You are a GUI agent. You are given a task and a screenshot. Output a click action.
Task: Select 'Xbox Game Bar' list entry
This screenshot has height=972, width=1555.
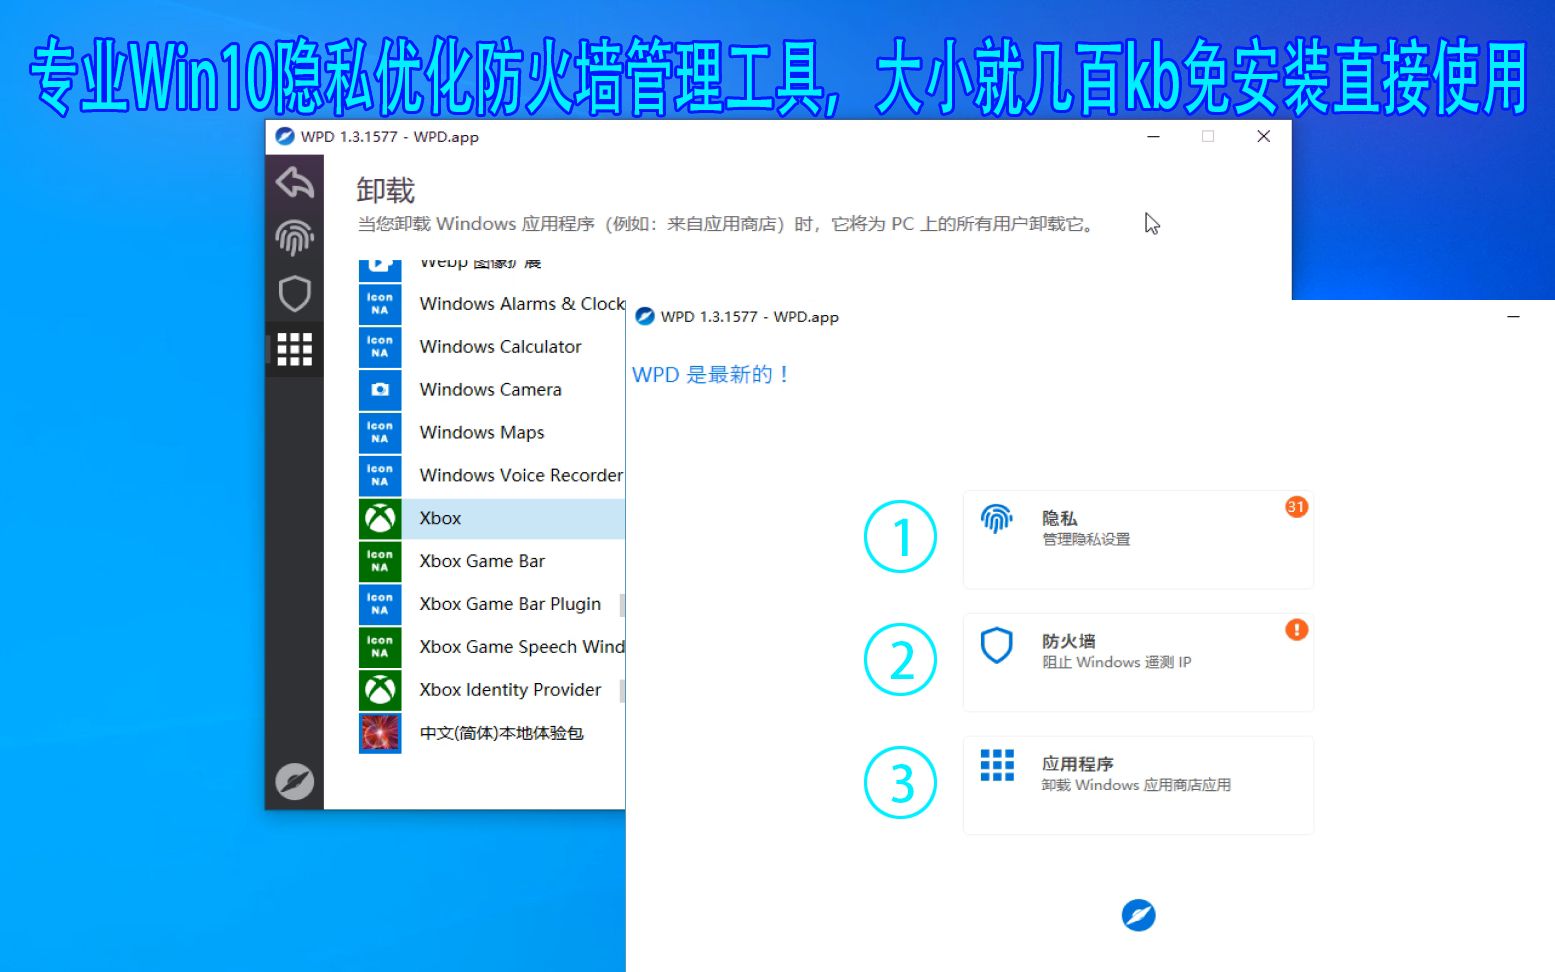click(492, 561)
